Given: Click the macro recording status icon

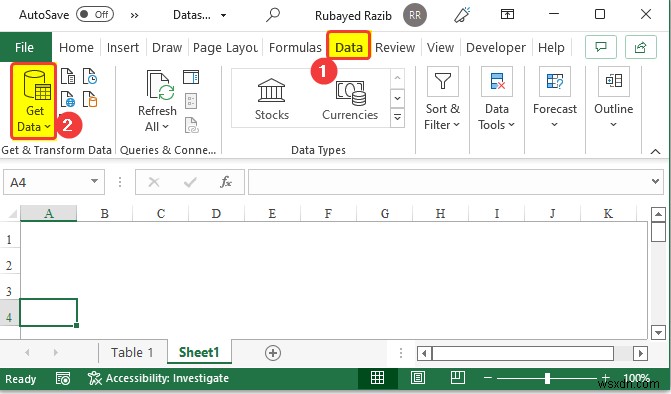Looking at the screenshot, I should point(63,379).
